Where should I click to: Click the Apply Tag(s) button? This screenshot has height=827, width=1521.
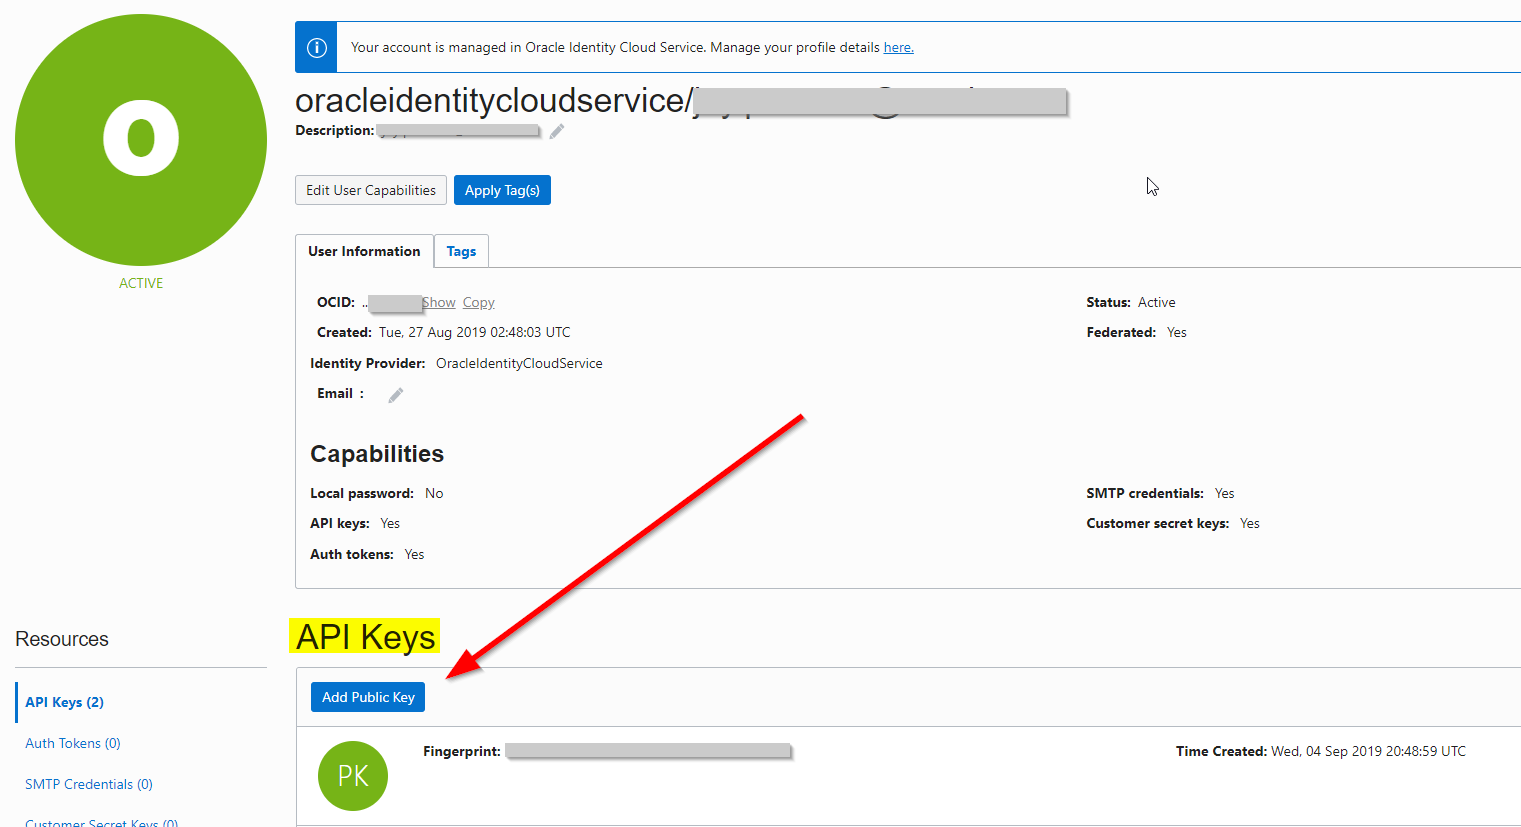502,190
